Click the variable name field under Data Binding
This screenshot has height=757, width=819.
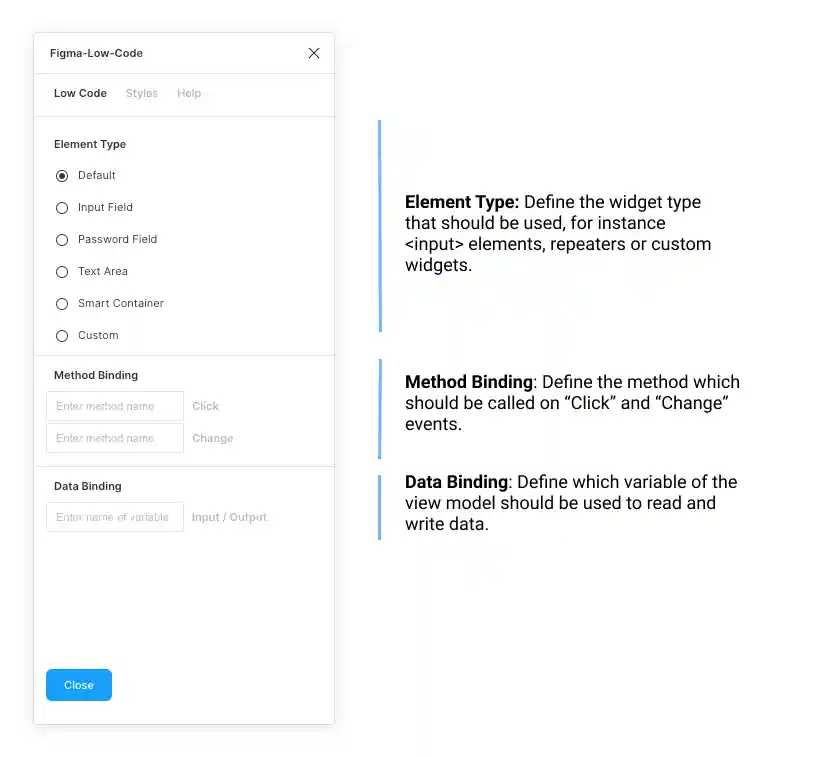click(114, 517)
